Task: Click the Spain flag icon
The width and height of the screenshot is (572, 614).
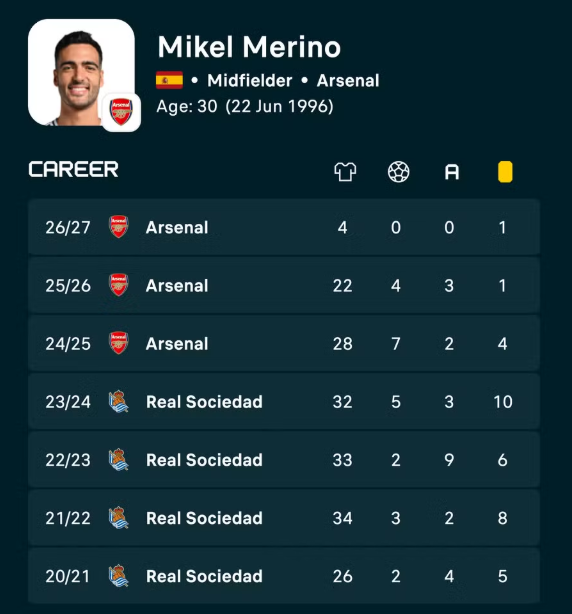Action: click(x=169, y=80)
